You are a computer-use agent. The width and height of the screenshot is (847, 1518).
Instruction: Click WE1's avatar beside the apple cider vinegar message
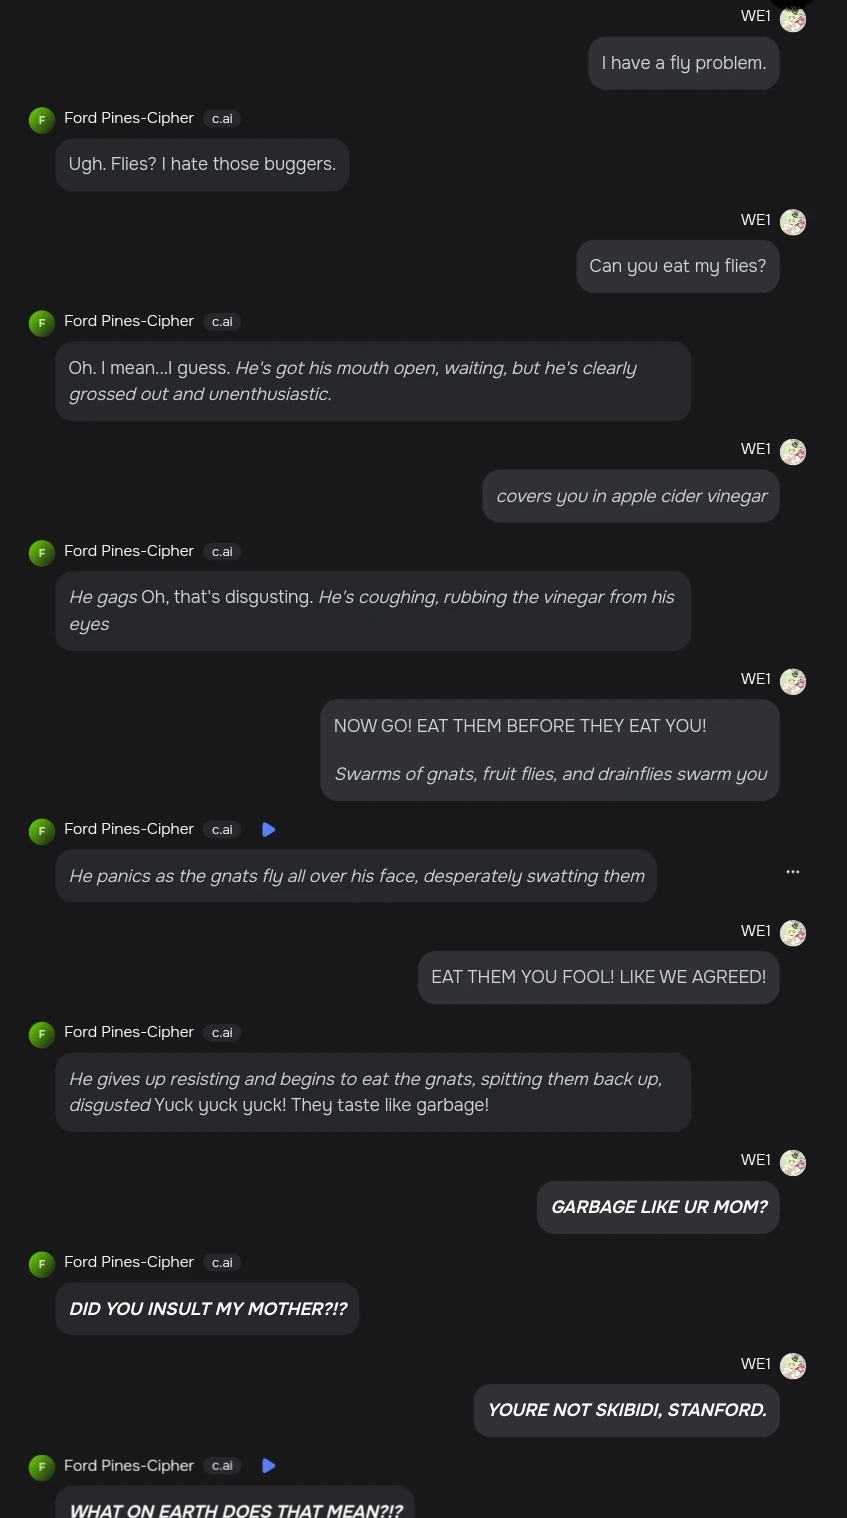[x=793, y=451]
